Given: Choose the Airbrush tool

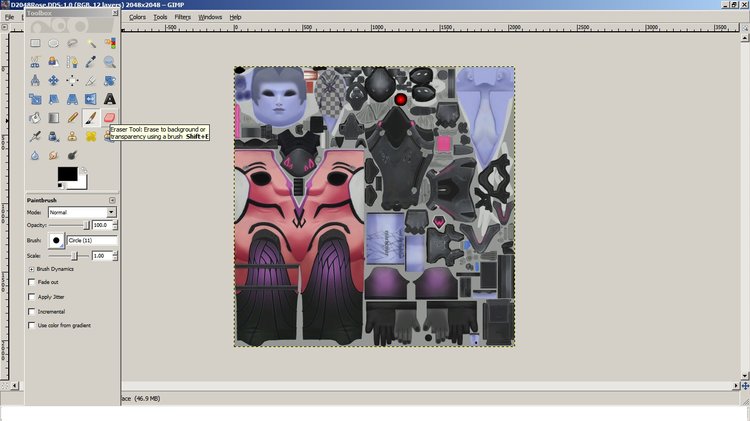Looking at the screenshot, I should click(x=35, y=137).
